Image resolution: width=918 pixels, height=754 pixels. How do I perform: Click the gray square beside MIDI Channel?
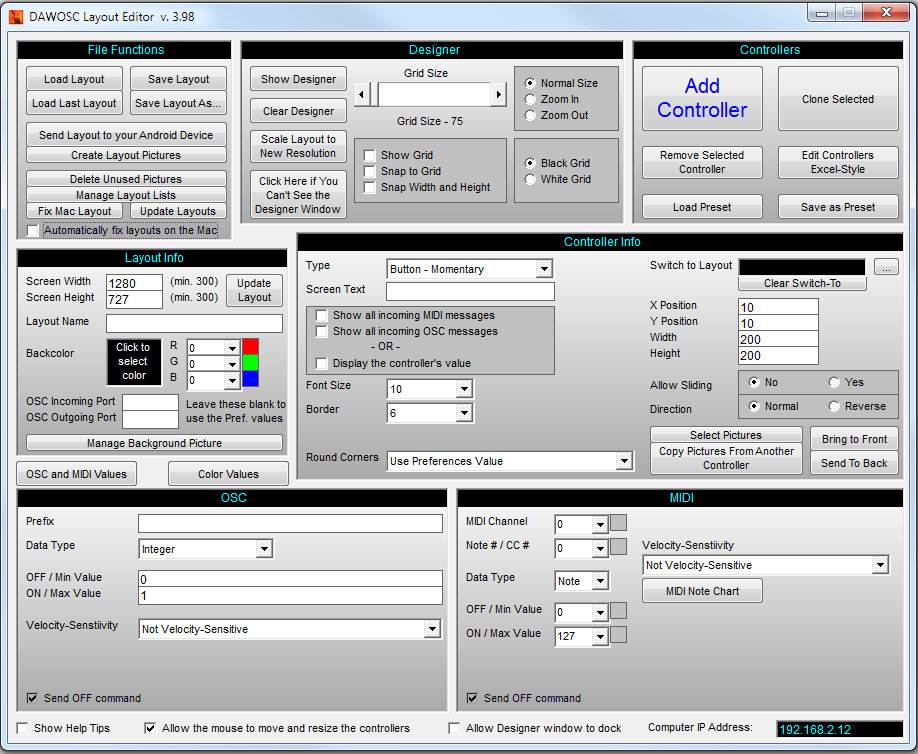point(619,523)
